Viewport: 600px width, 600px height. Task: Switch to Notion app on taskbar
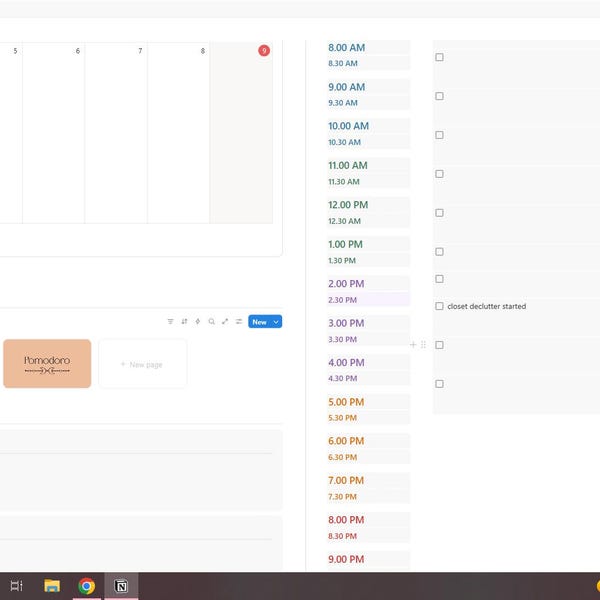tap(121, 586)
